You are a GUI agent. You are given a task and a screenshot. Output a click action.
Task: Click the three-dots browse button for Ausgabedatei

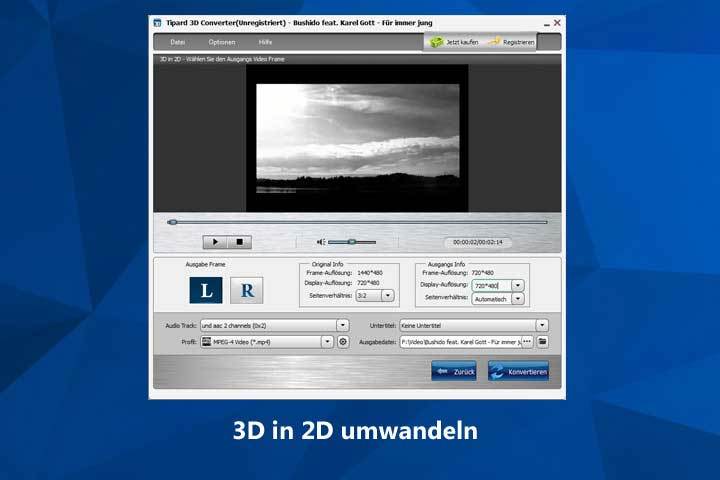point(527,342)
